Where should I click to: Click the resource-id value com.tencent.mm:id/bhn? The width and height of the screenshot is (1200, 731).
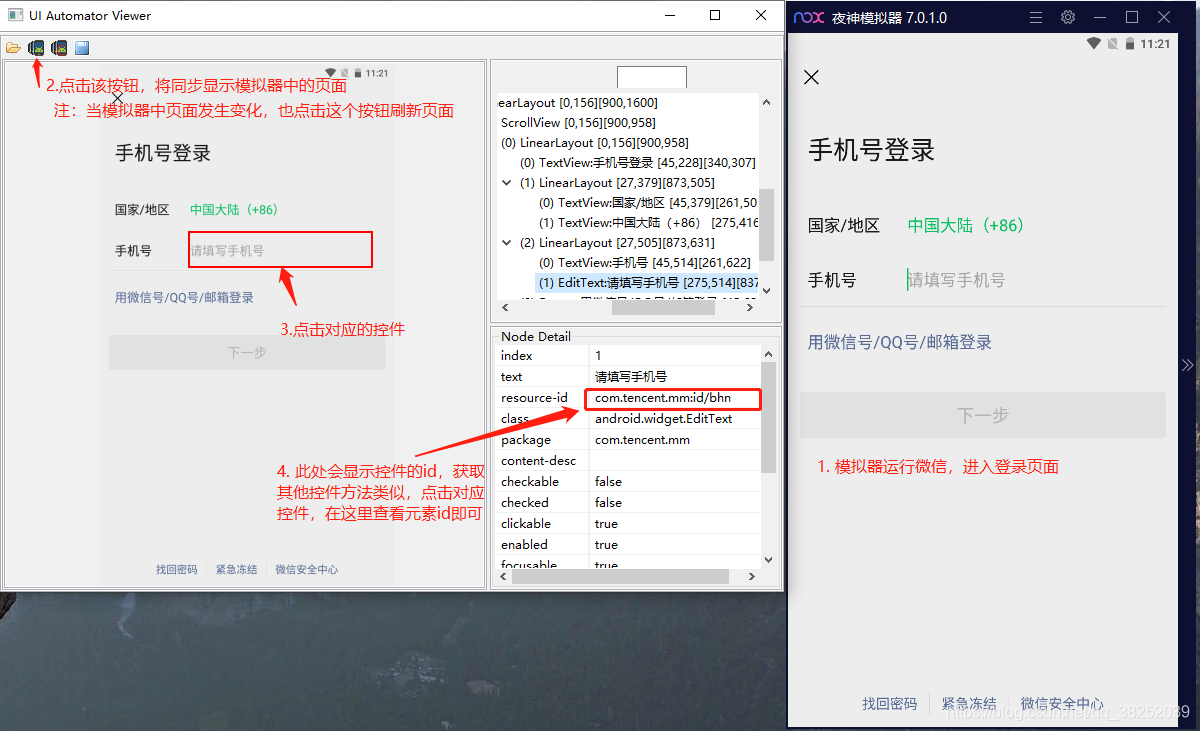pyautogui.click(x=663, y=398)
